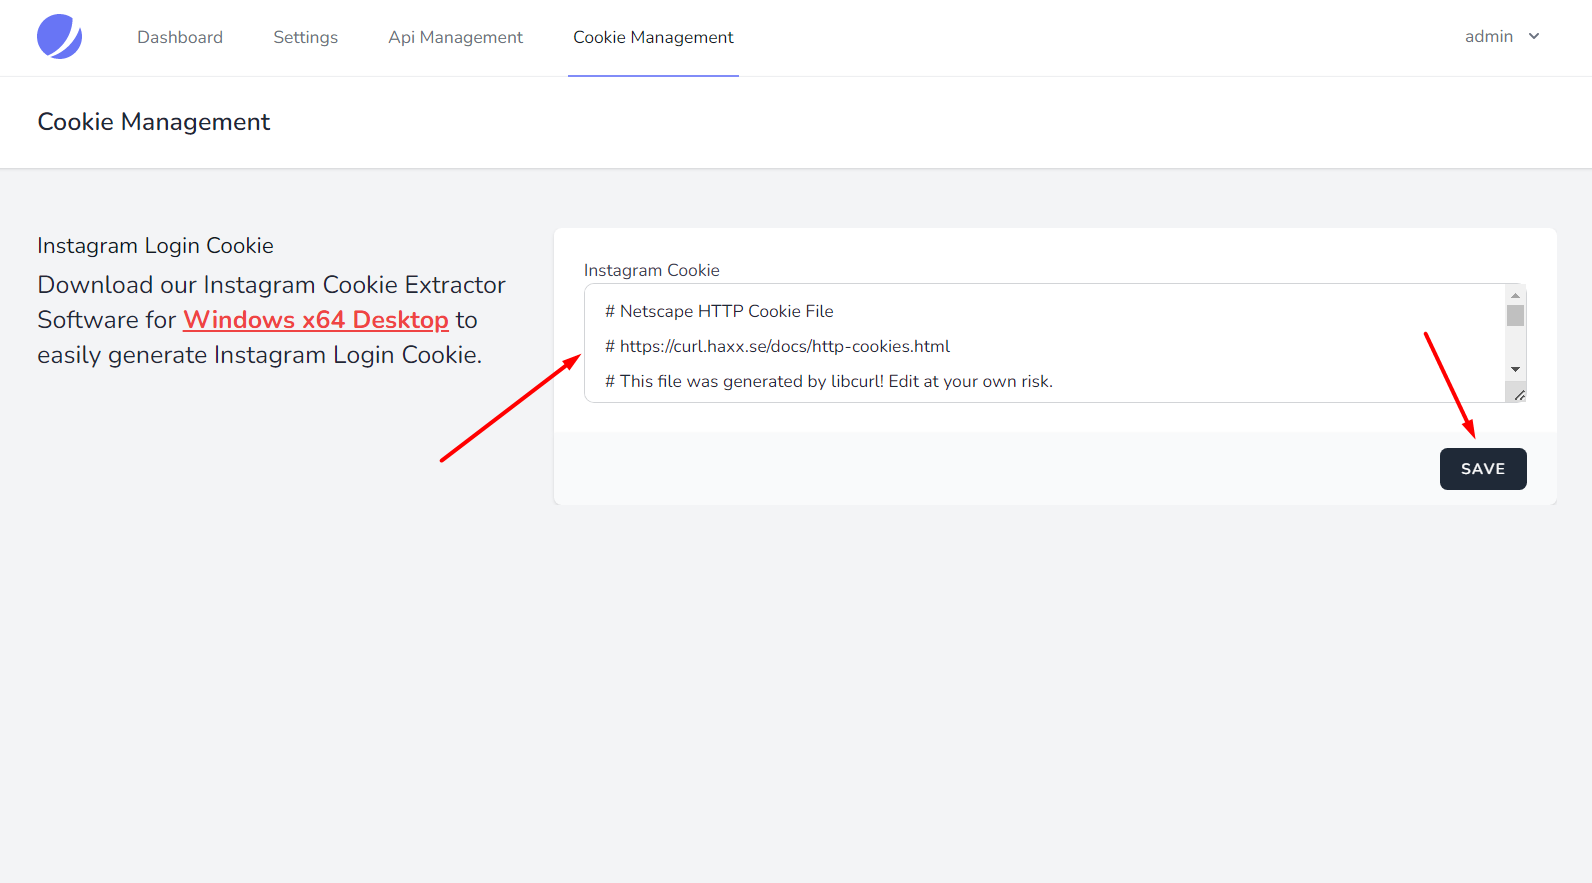
Task: Switch to Api Management tab
Action: (455, 37)
